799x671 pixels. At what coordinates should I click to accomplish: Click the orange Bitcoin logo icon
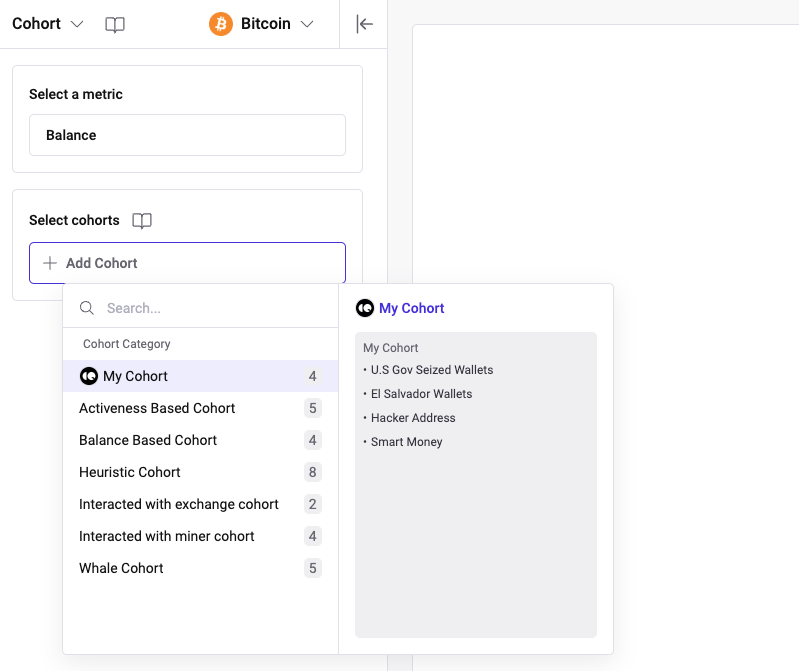pyautogui.click(x=221, y=24)
